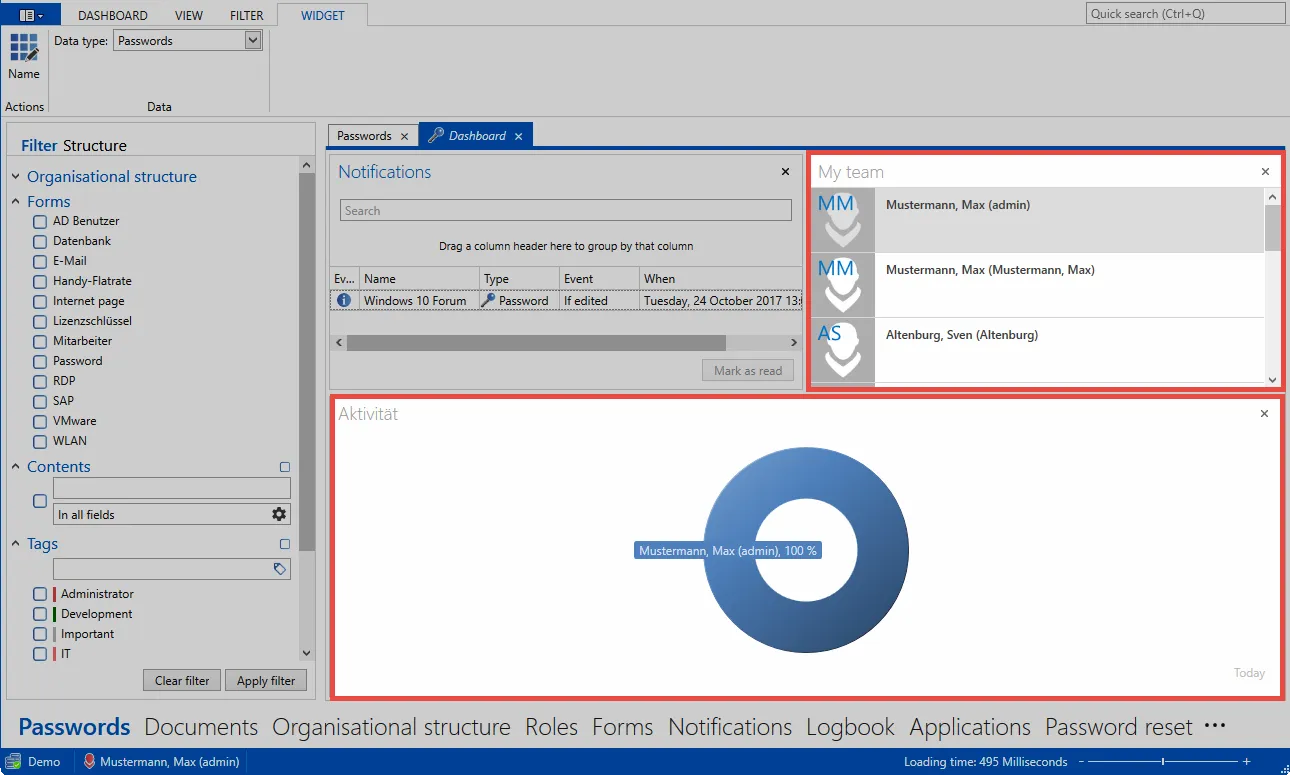Screen dimensions: 1290x775
Task: Click the Apply filter button
Action: coord(266,680)
